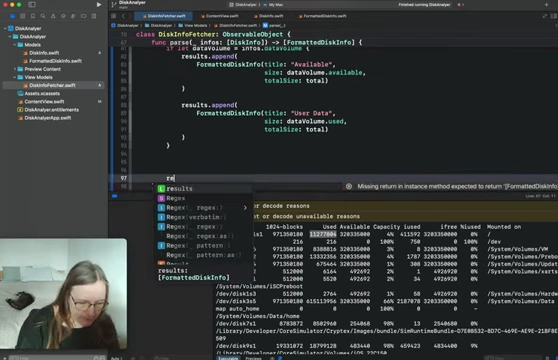Screen dimensions: 558x360
Task: Collapse the root DiskAnalyer project
Action: pos(5,28)
